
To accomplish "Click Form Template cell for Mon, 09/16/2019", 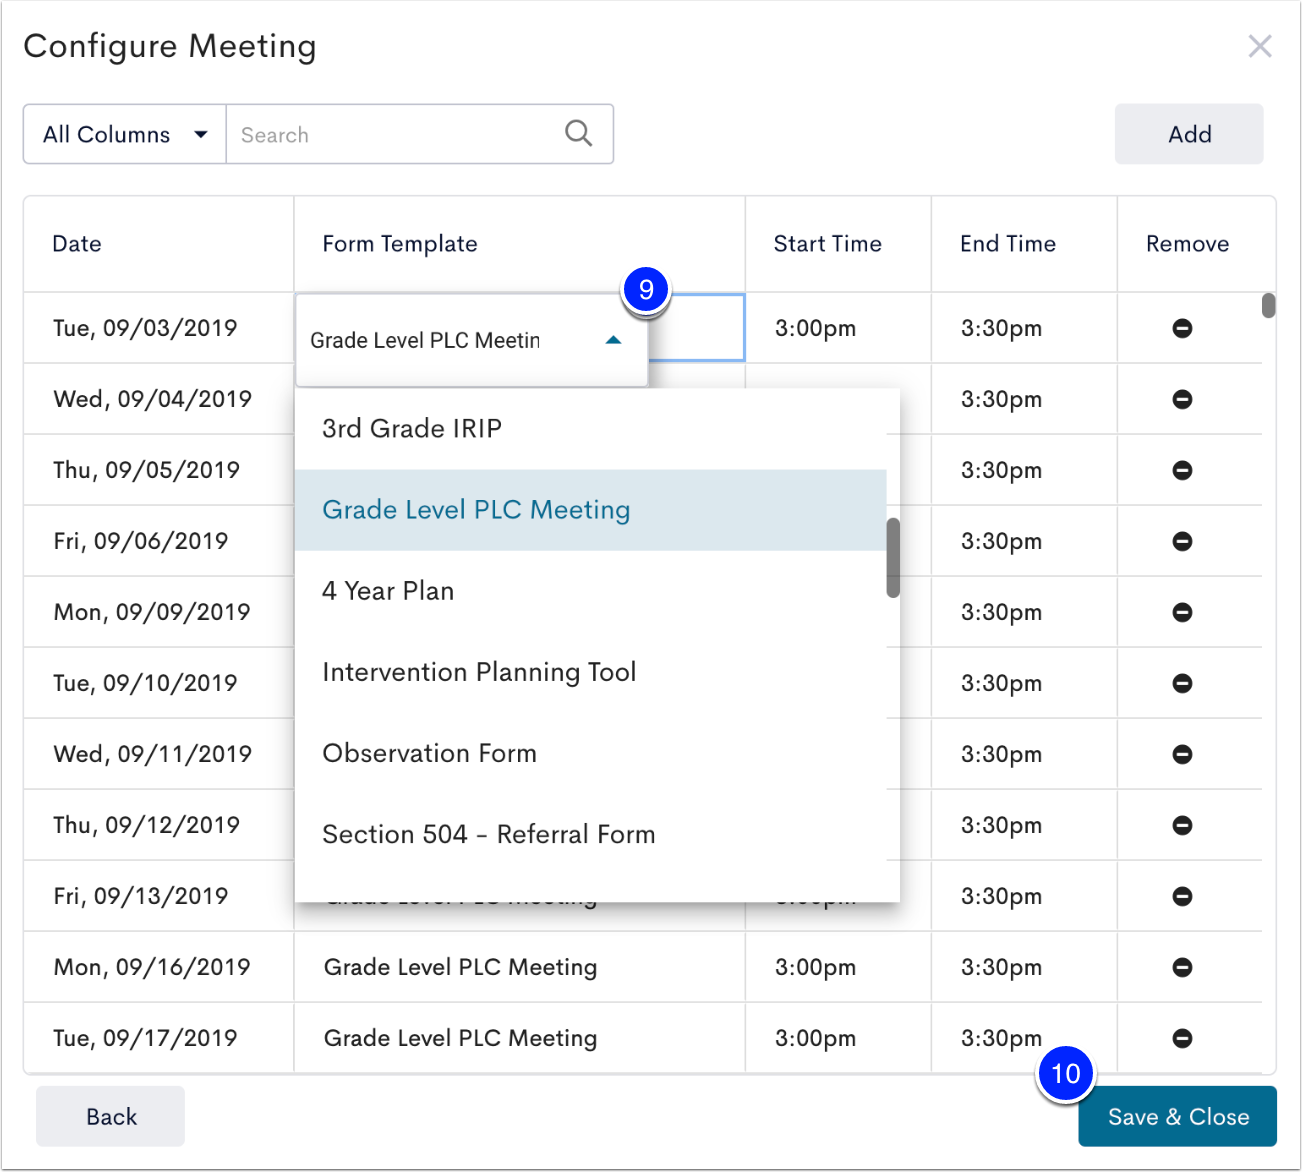I will coord(520,967).
